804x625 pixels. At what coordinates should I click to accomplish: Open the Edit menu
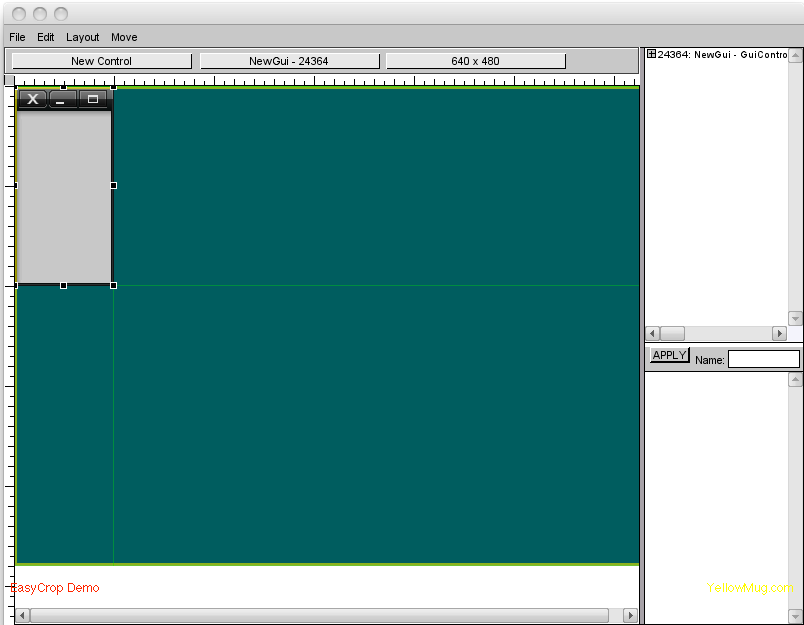pyautogui.click(x=46, y=37)
